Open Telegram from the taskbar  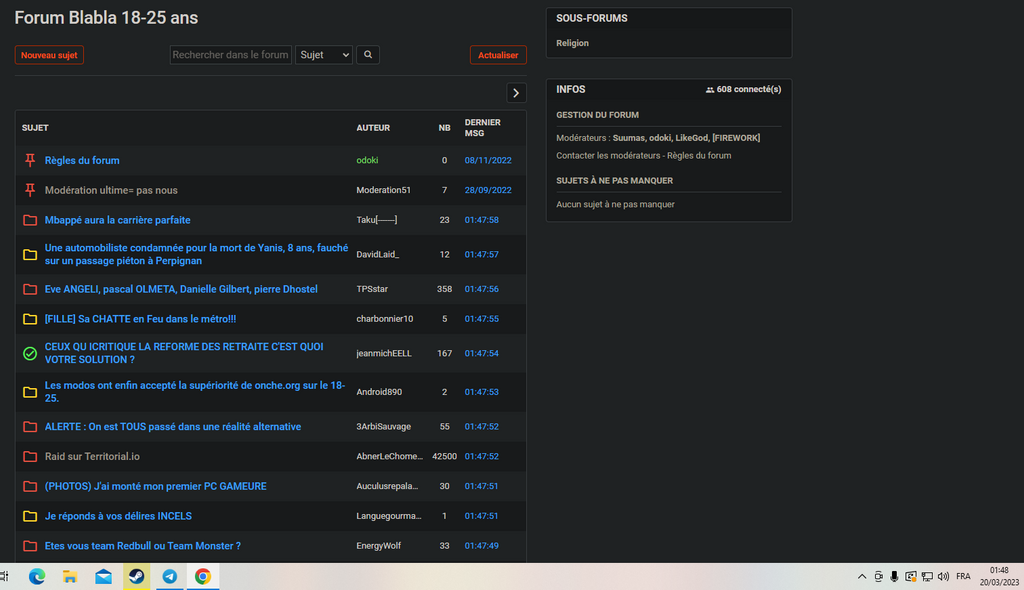point(169,577)
